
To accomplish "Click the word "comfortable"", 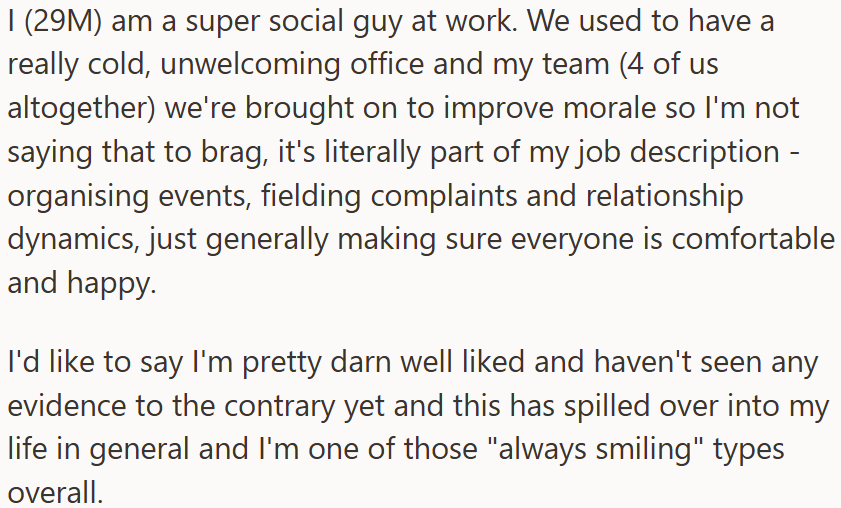I will pyautogui.click(x=753, y=239).
